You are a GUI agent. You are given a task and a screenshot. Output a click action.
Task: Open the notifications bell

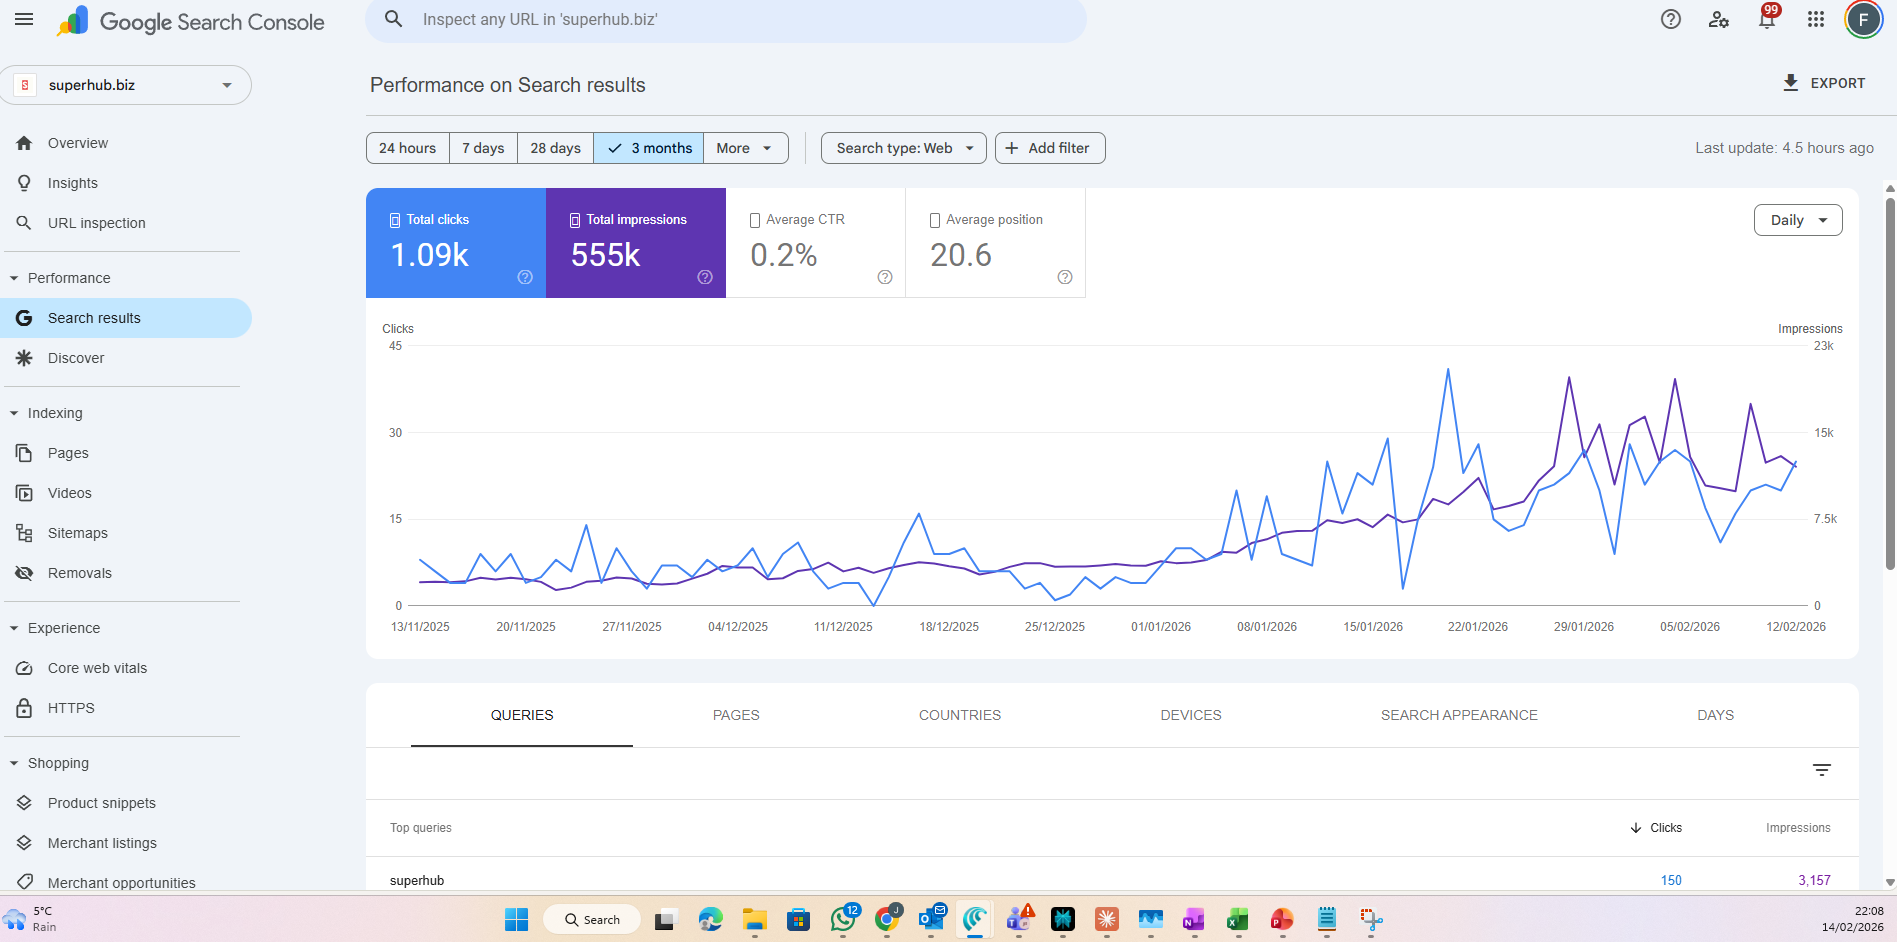point(1767,19)
